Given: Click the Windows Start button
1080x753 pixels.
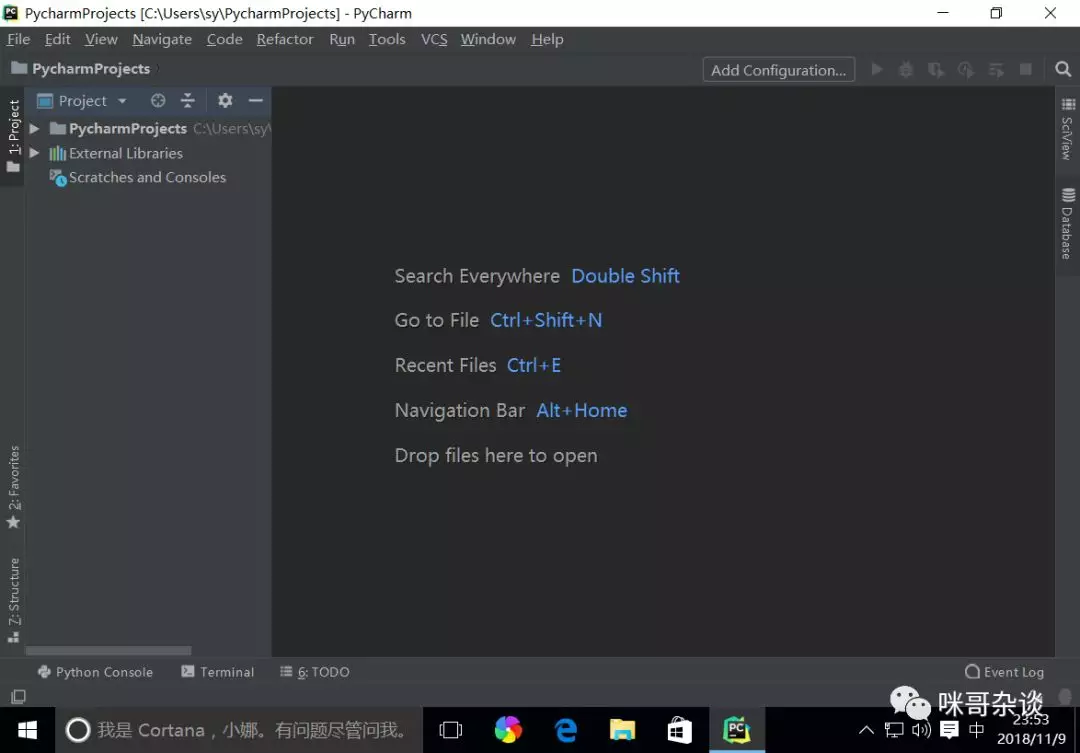Looking at the screenshot, I should [x=28, y=730].
